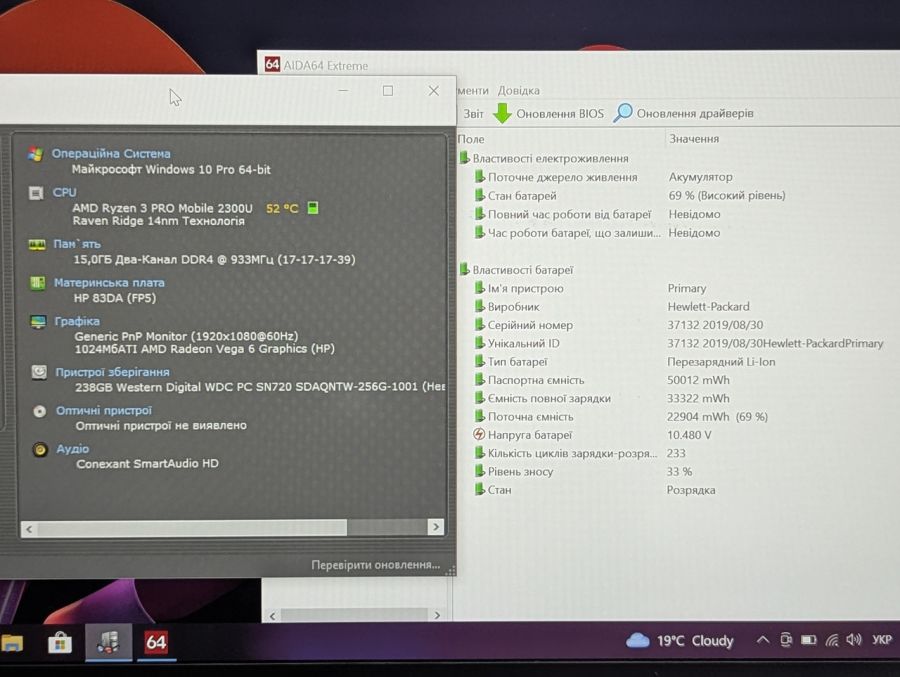Open the Оптичні пристрої section link

pyautogui.click(x=104, y=410)
